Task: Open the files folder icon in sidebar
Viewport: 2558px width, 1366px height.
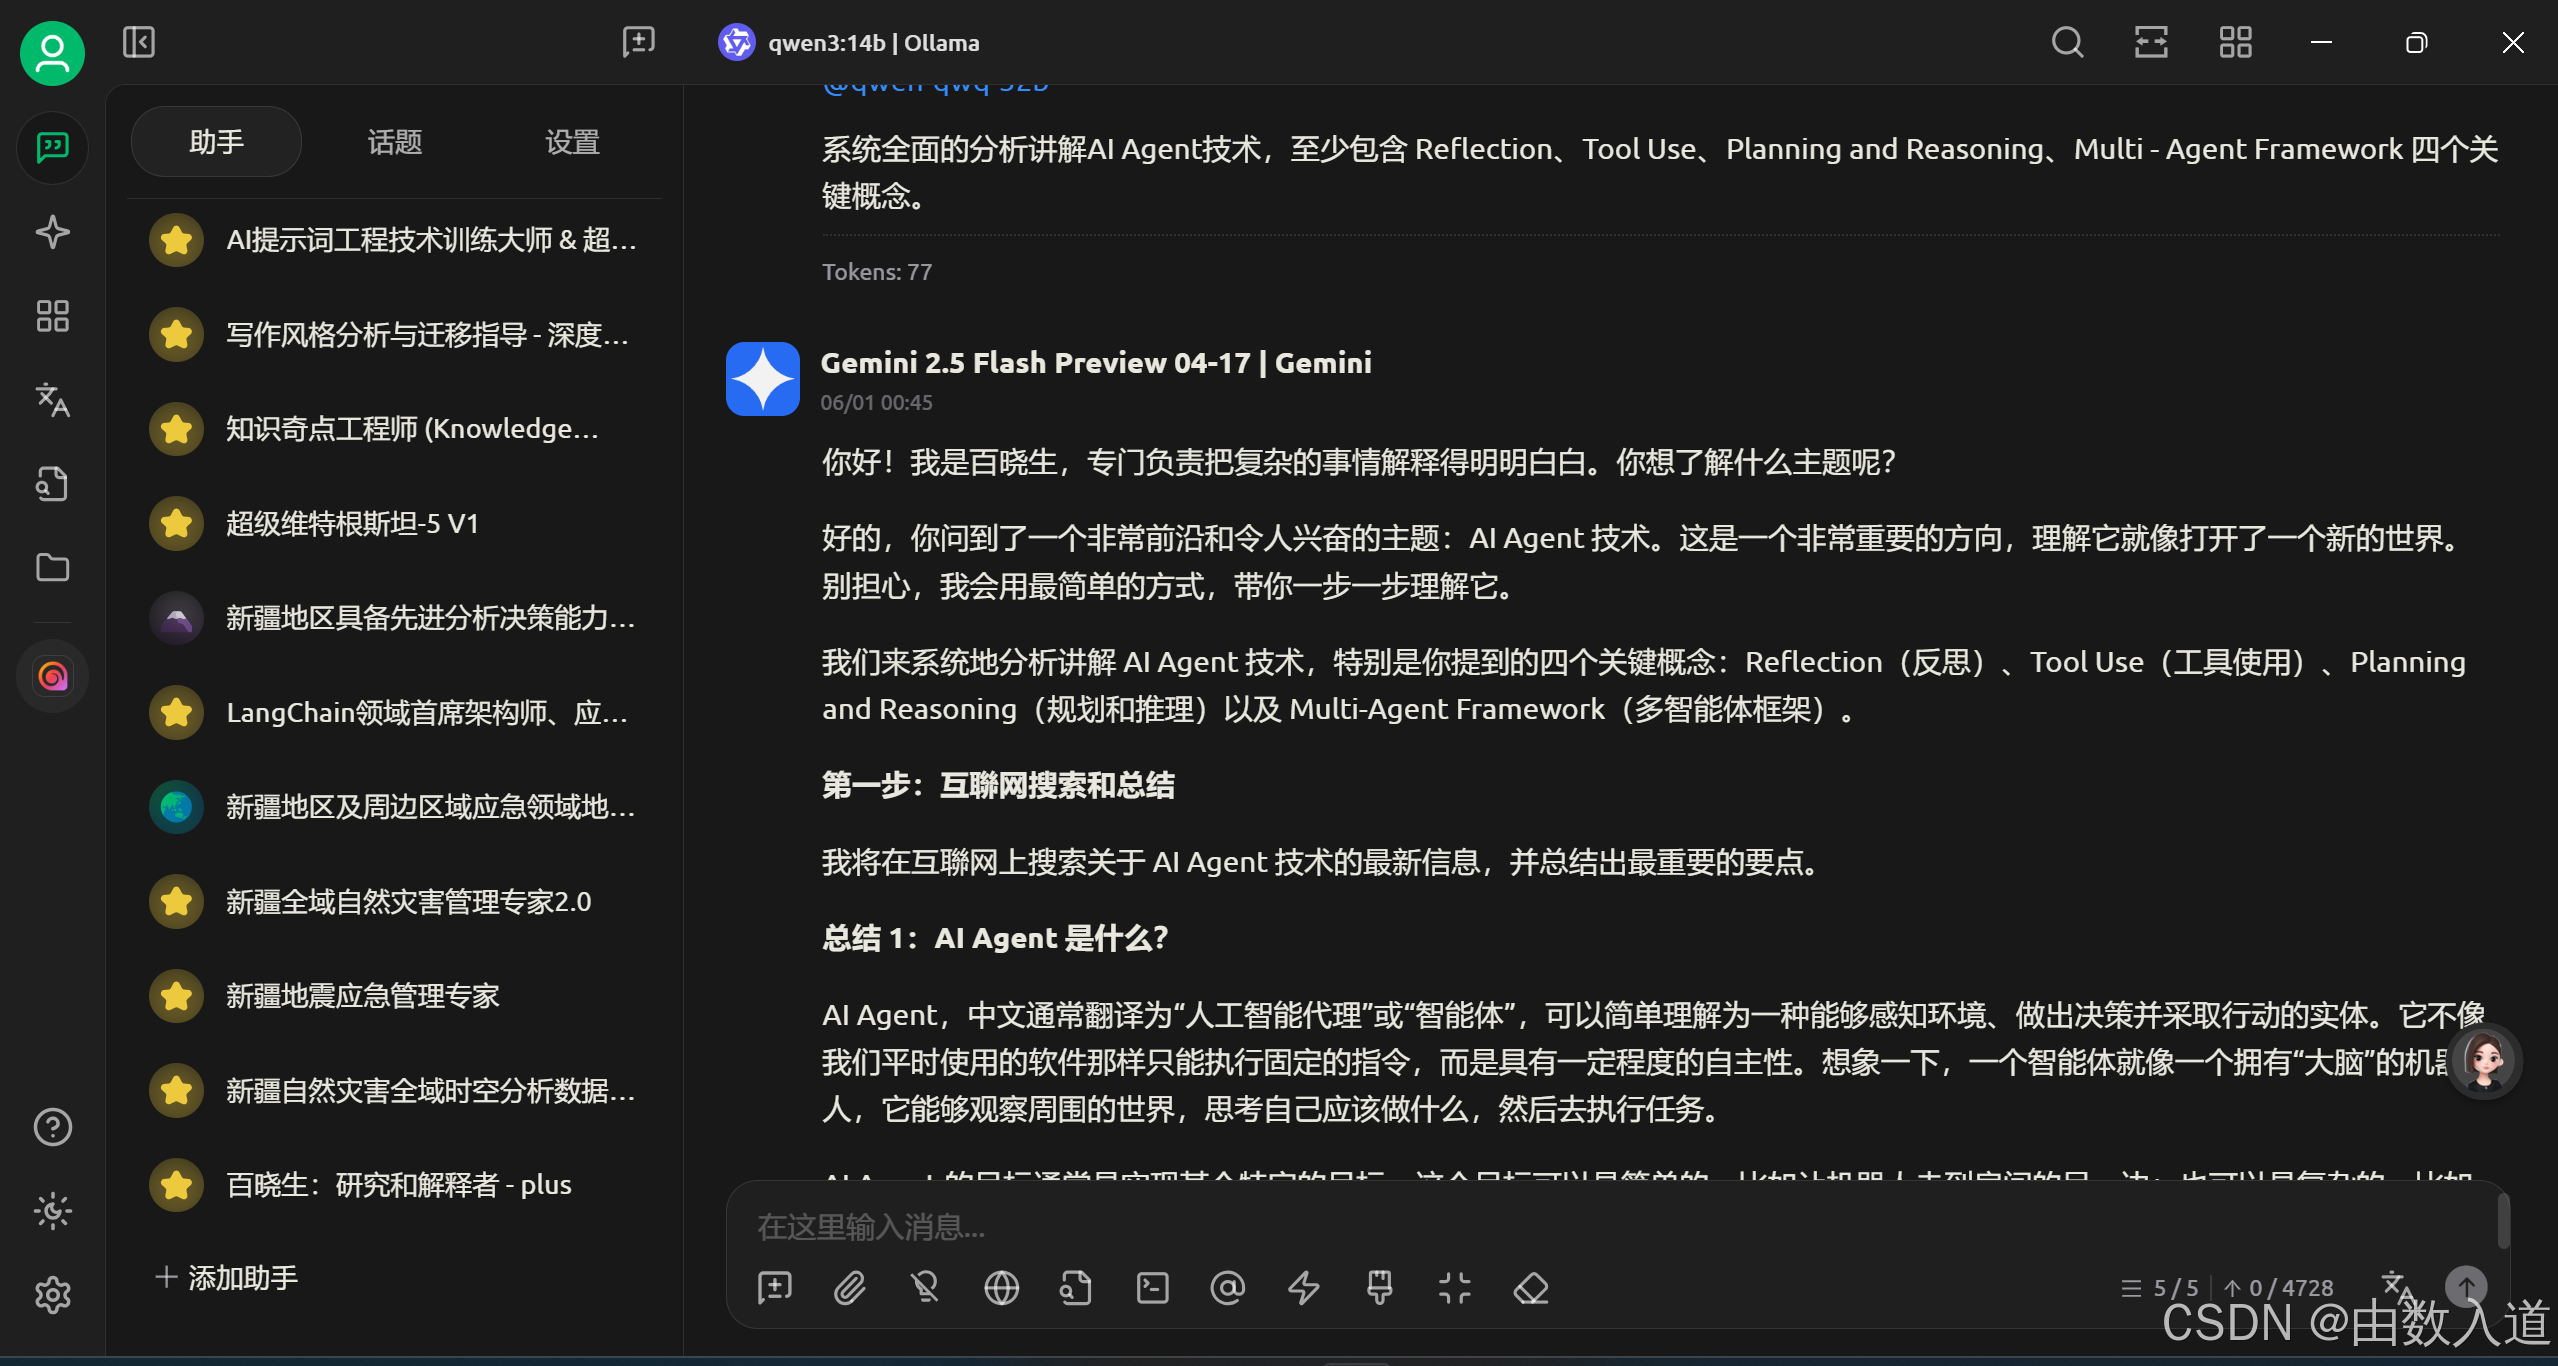Action: point(52,568)
